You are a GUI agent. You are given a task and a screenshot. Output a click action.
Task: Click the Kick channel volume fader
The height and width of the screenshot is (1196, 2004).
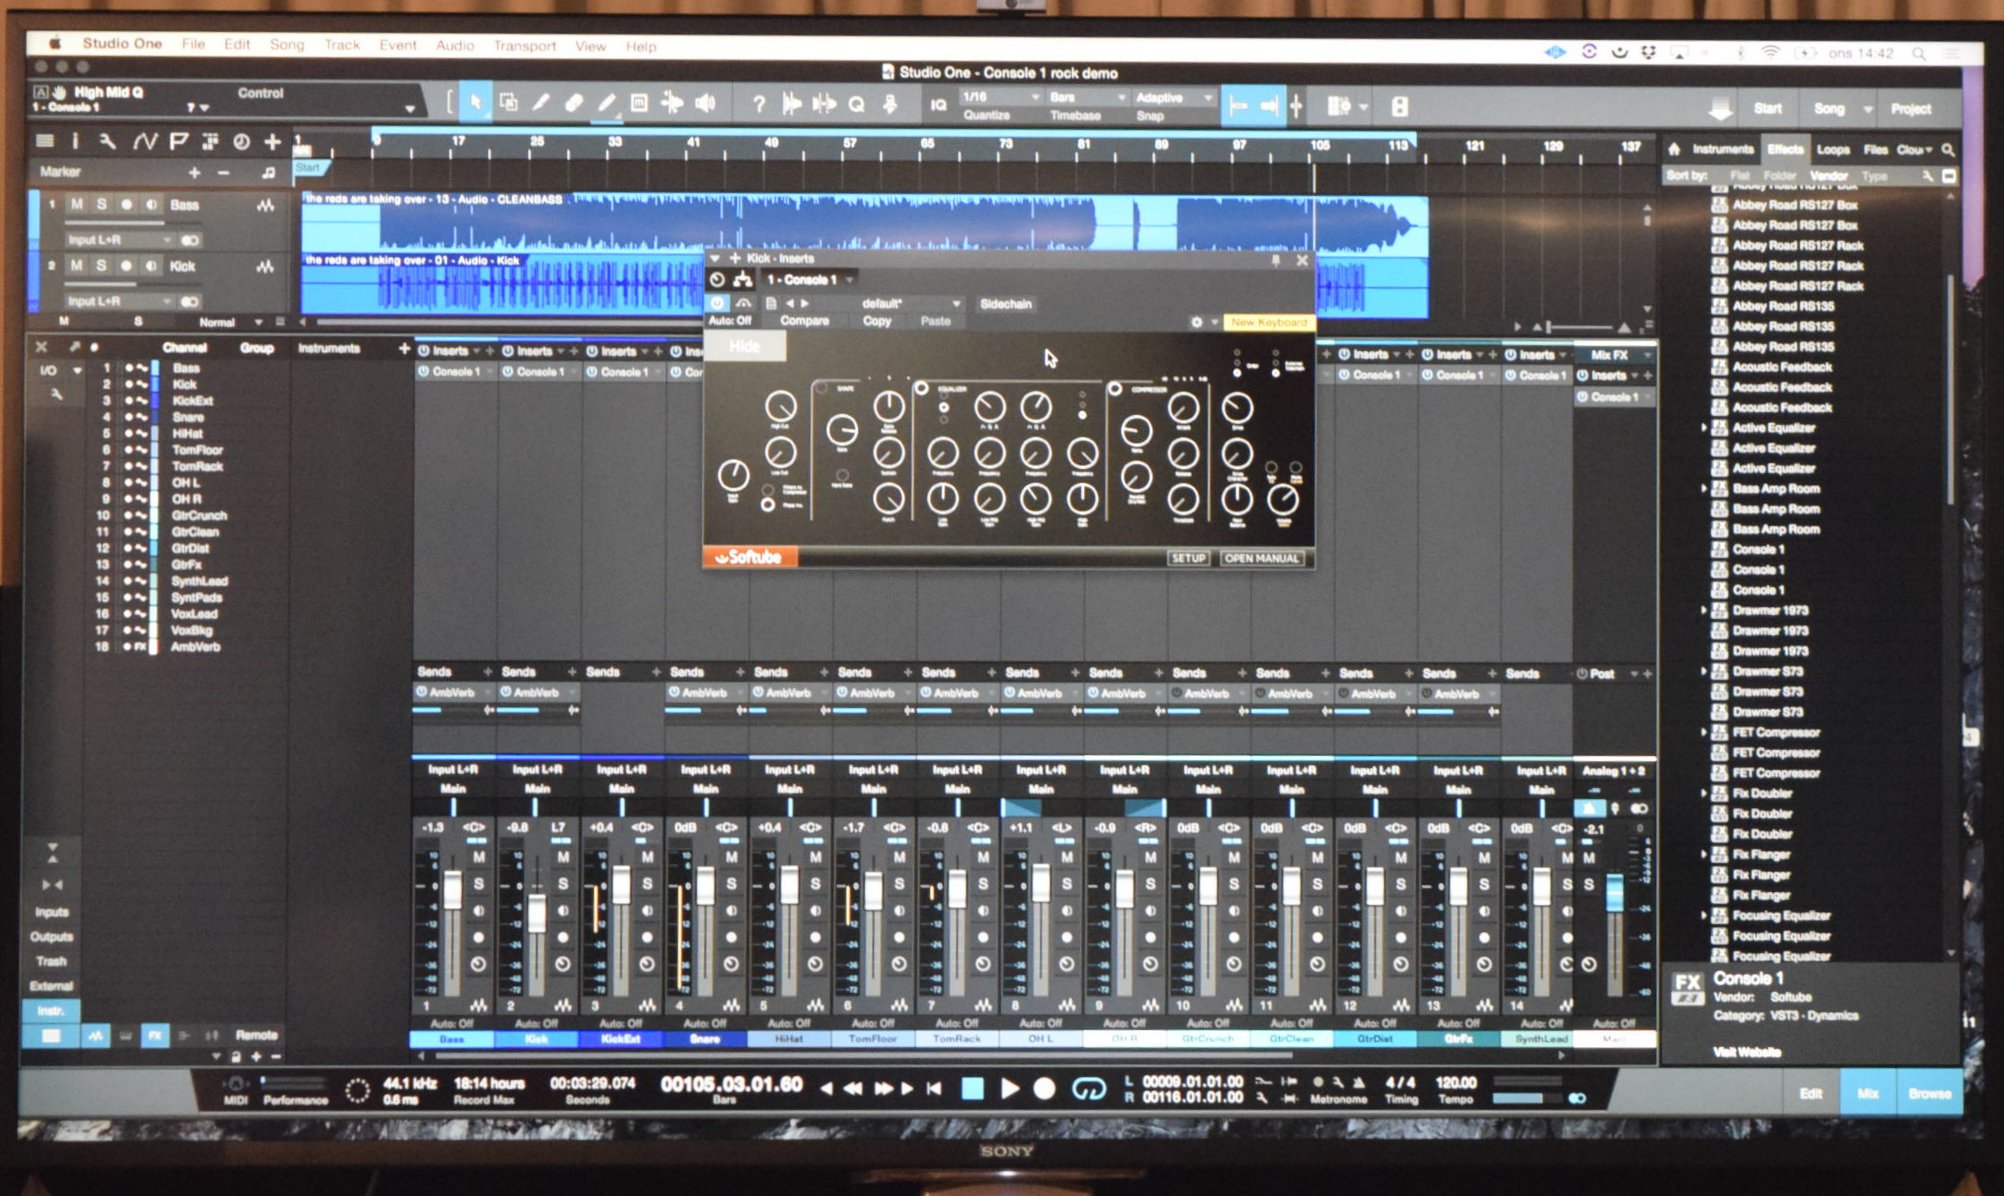[x=537, y=914]
